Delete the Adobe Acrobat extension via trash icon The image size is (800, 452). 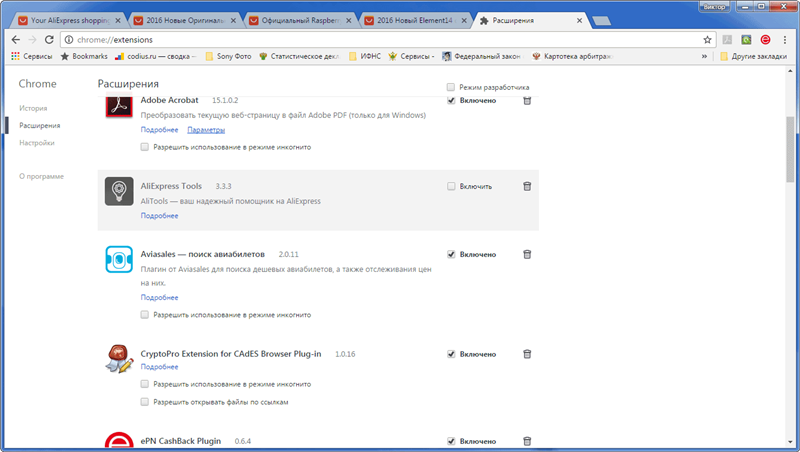[527, 100]
